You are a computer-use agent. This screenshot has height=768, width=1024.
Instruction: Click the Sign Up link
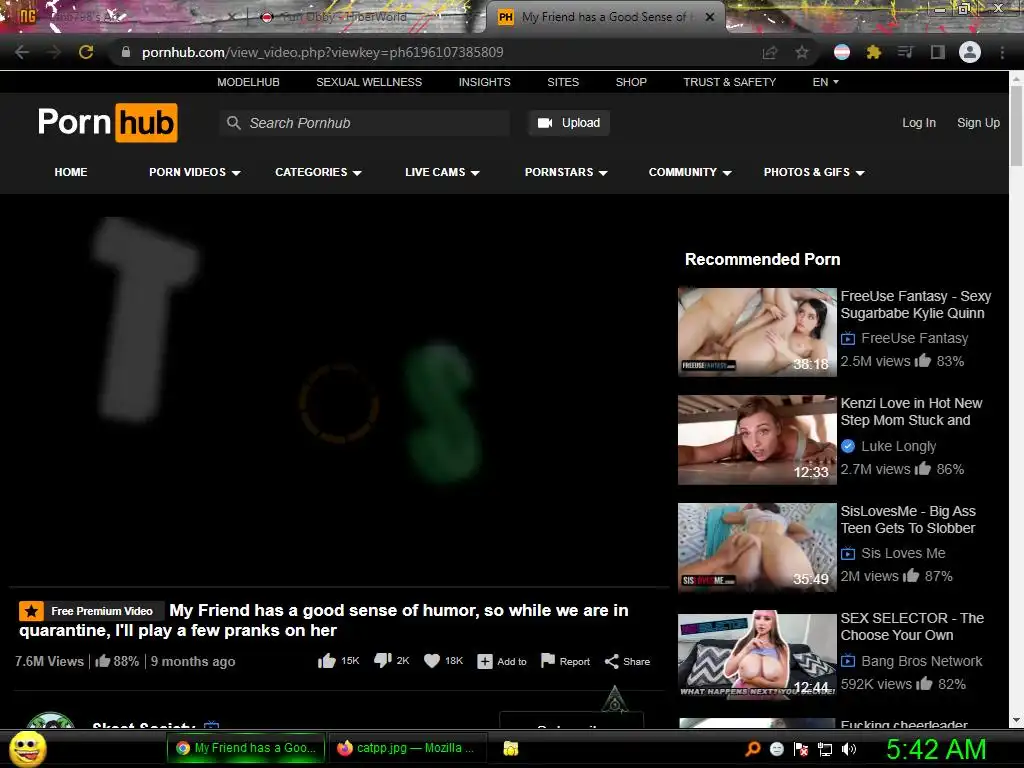[x=978, y=123]
